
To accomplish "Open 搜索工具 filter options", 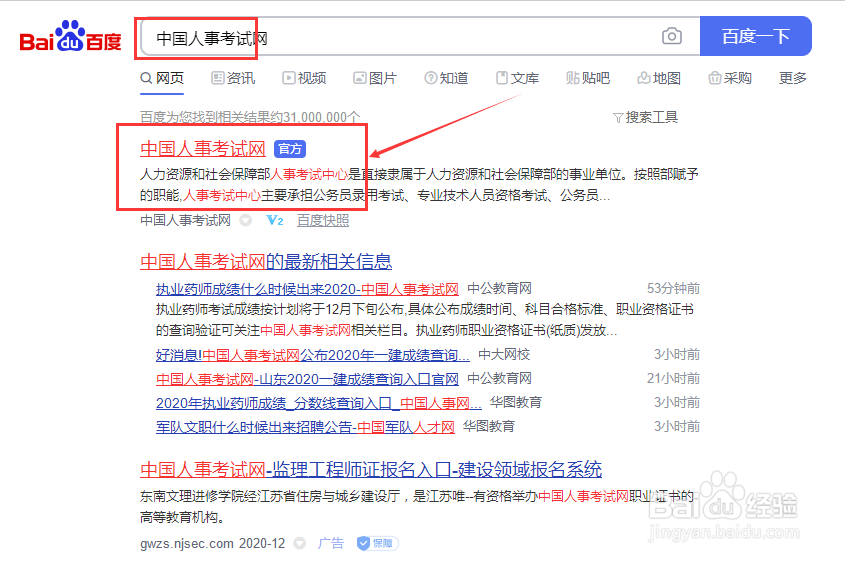I will coord(646,117).
